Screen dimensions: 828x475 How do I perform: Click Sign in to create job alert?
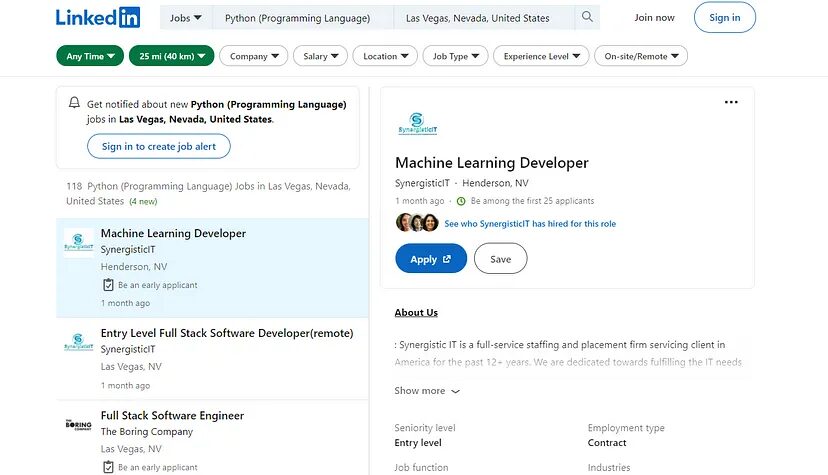[158, 146]
